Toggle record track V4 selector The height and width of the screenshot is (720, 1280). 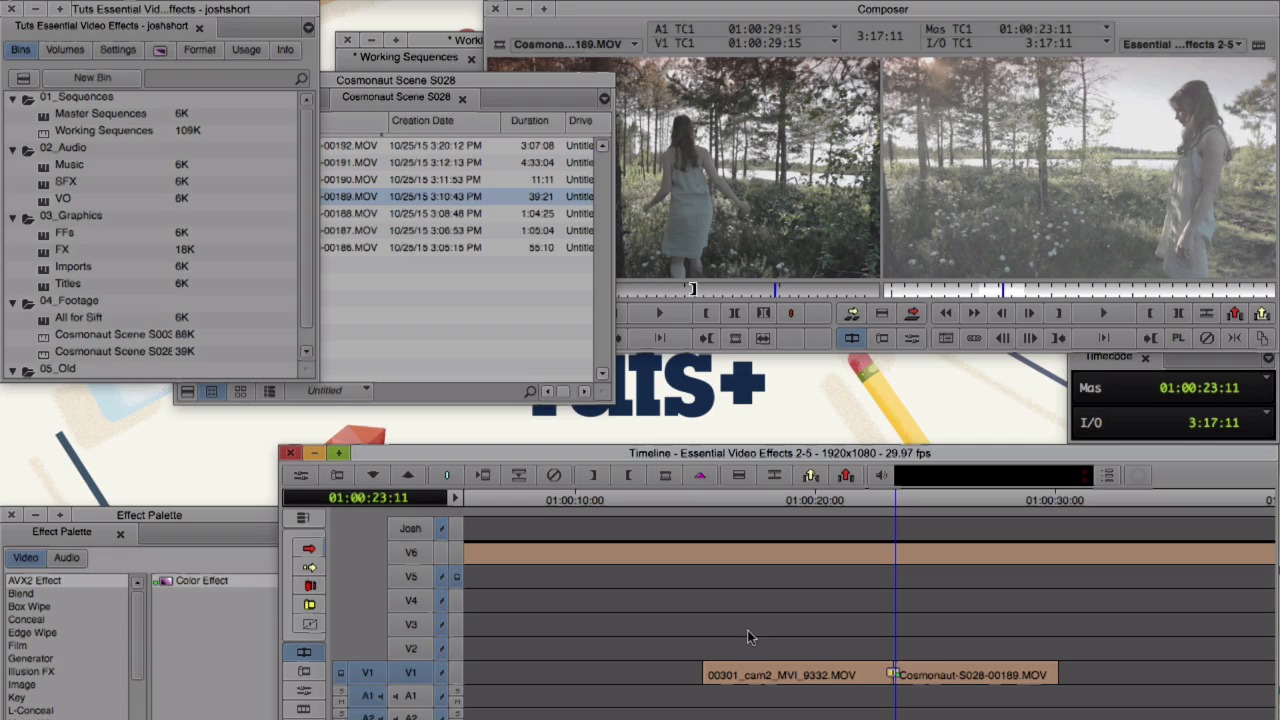pyautogui.click(x=411, y=601)
